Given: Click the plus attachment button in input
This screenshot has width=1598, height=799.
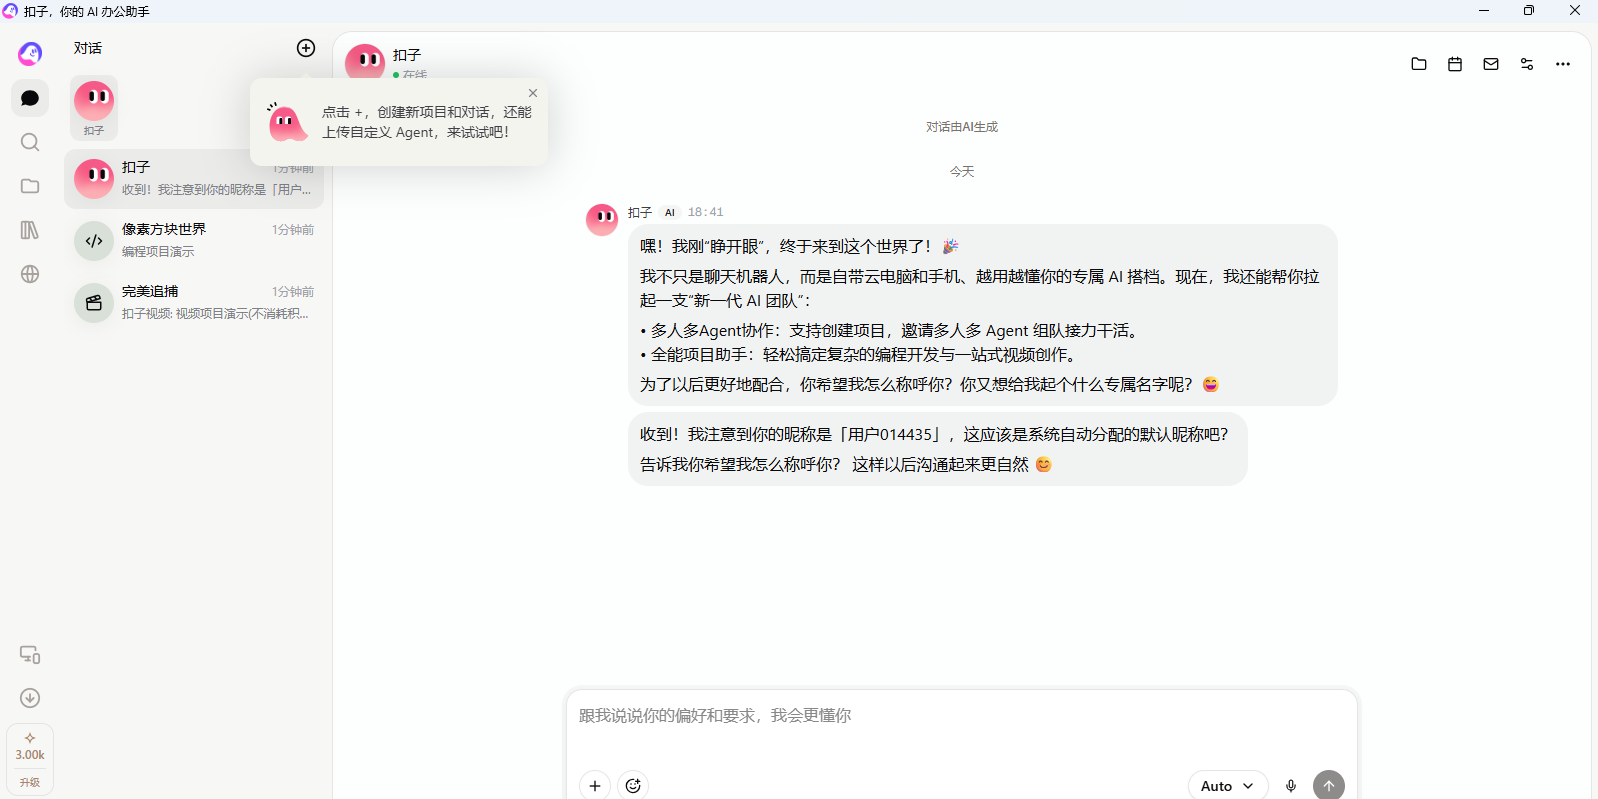Looking at the screenshot, I should pyautogui.click(x=595, y=786).
